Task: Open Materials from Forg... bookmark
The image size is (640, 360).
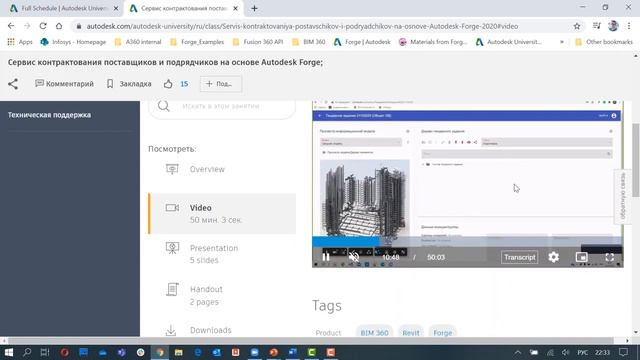Action: coord(433,42)
